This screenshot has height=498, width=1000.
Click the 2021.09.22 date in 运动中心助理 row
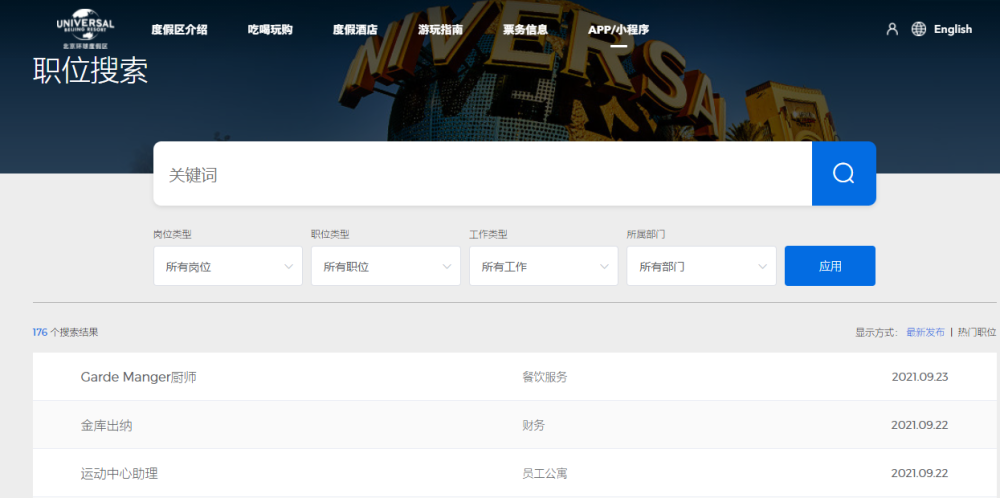pyautogui.click(x=920, y=474)
